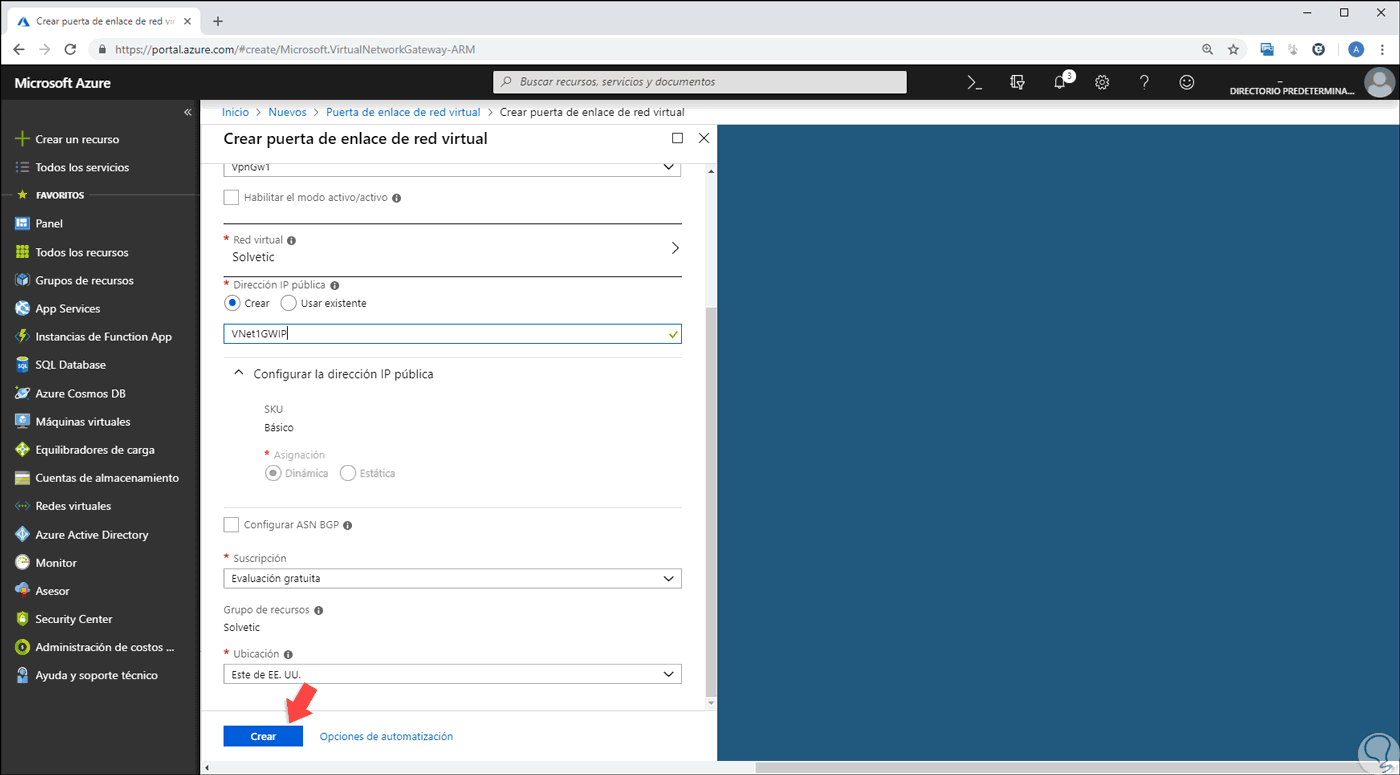This screenshot has width=1400, height=775.
Task: Open Azure Active Directory in sidebar
Action: point(92,534)
